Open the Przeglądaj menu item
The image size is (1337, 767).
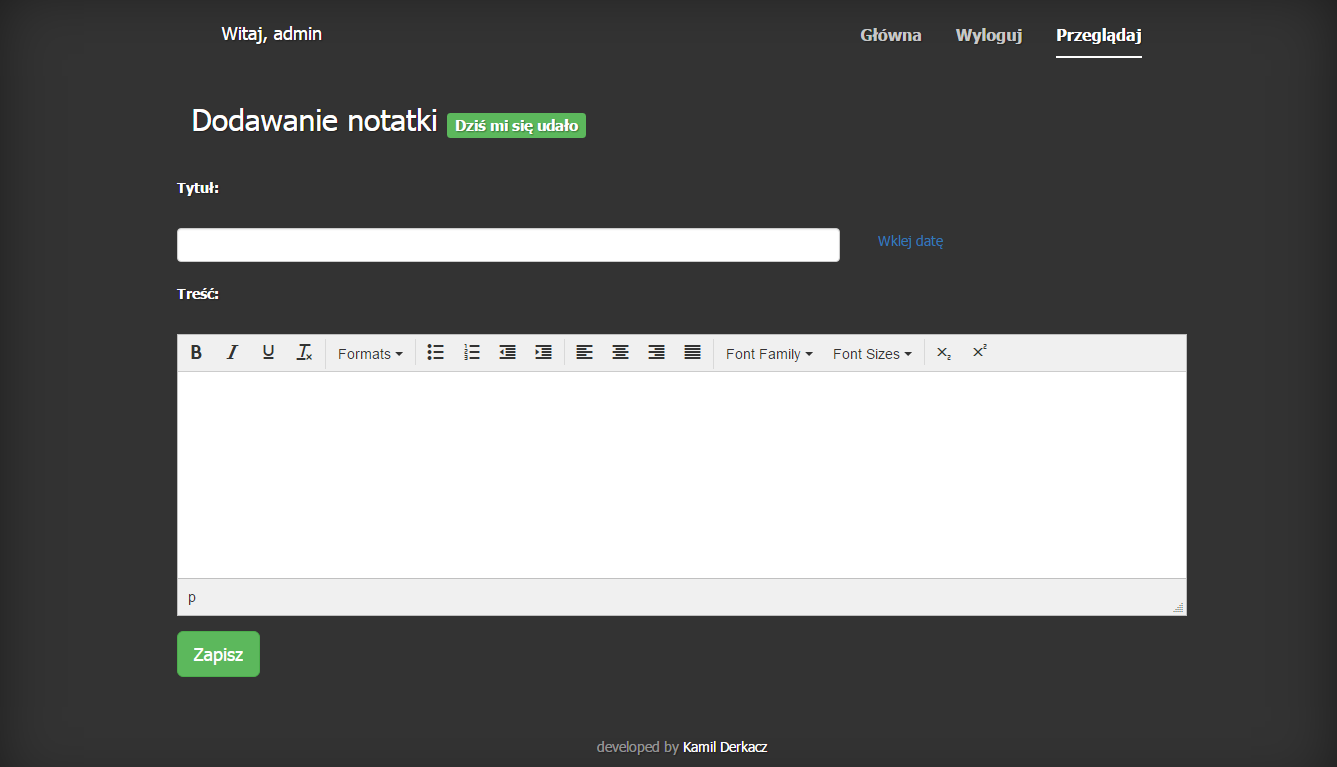1099,35
